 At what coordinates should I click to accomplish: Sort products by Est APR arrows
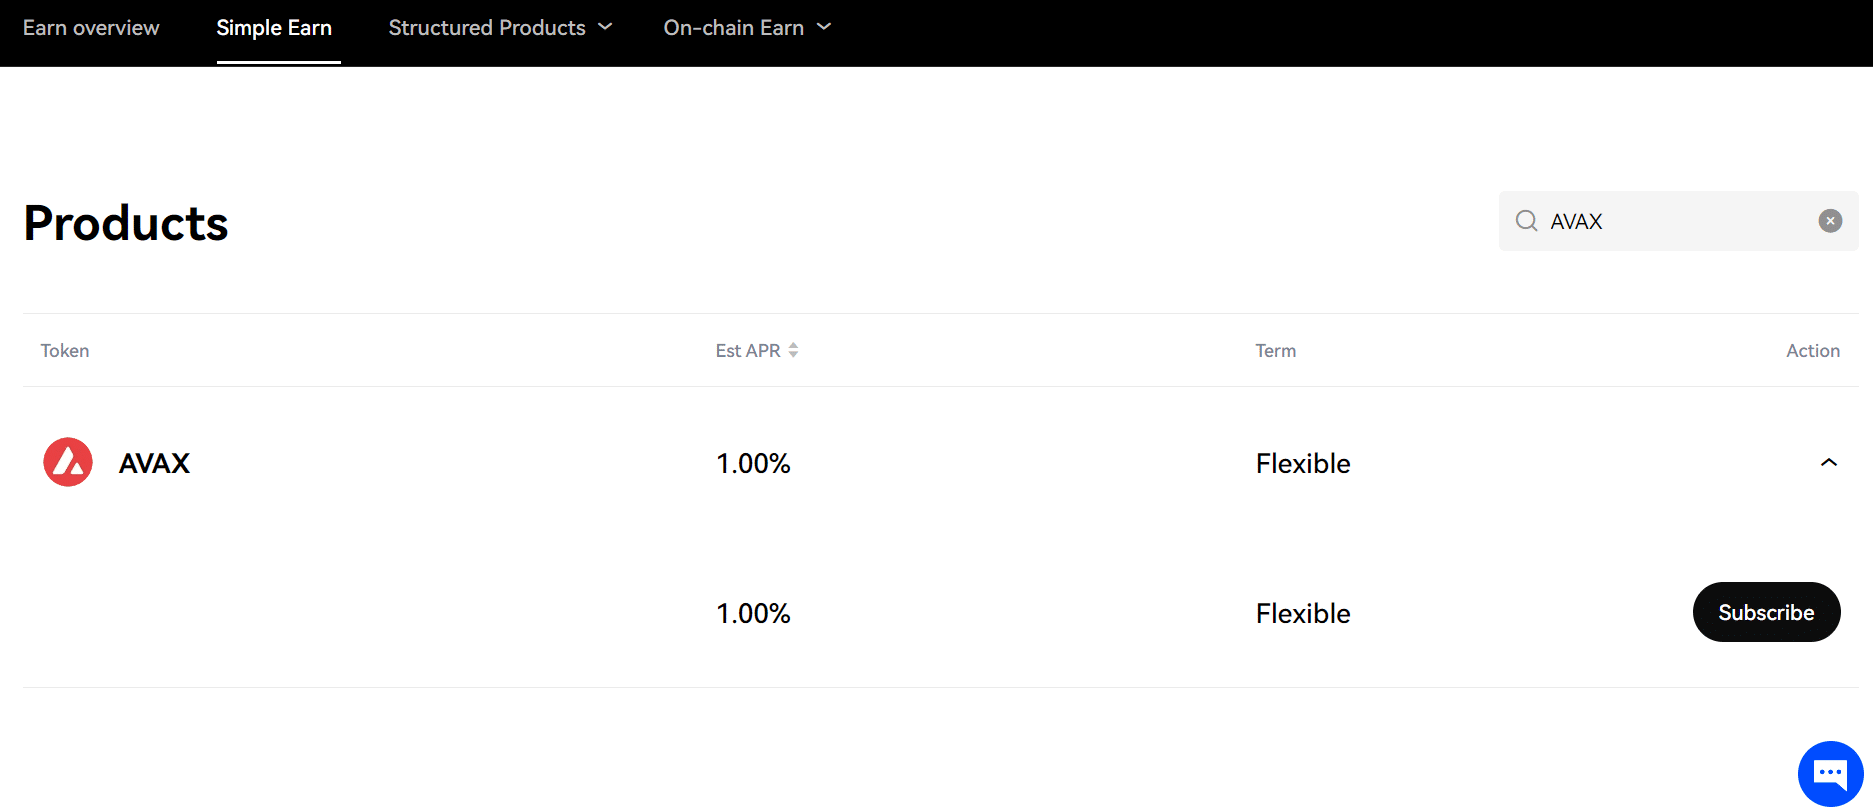pyautogui.click(x=793, y=350)
